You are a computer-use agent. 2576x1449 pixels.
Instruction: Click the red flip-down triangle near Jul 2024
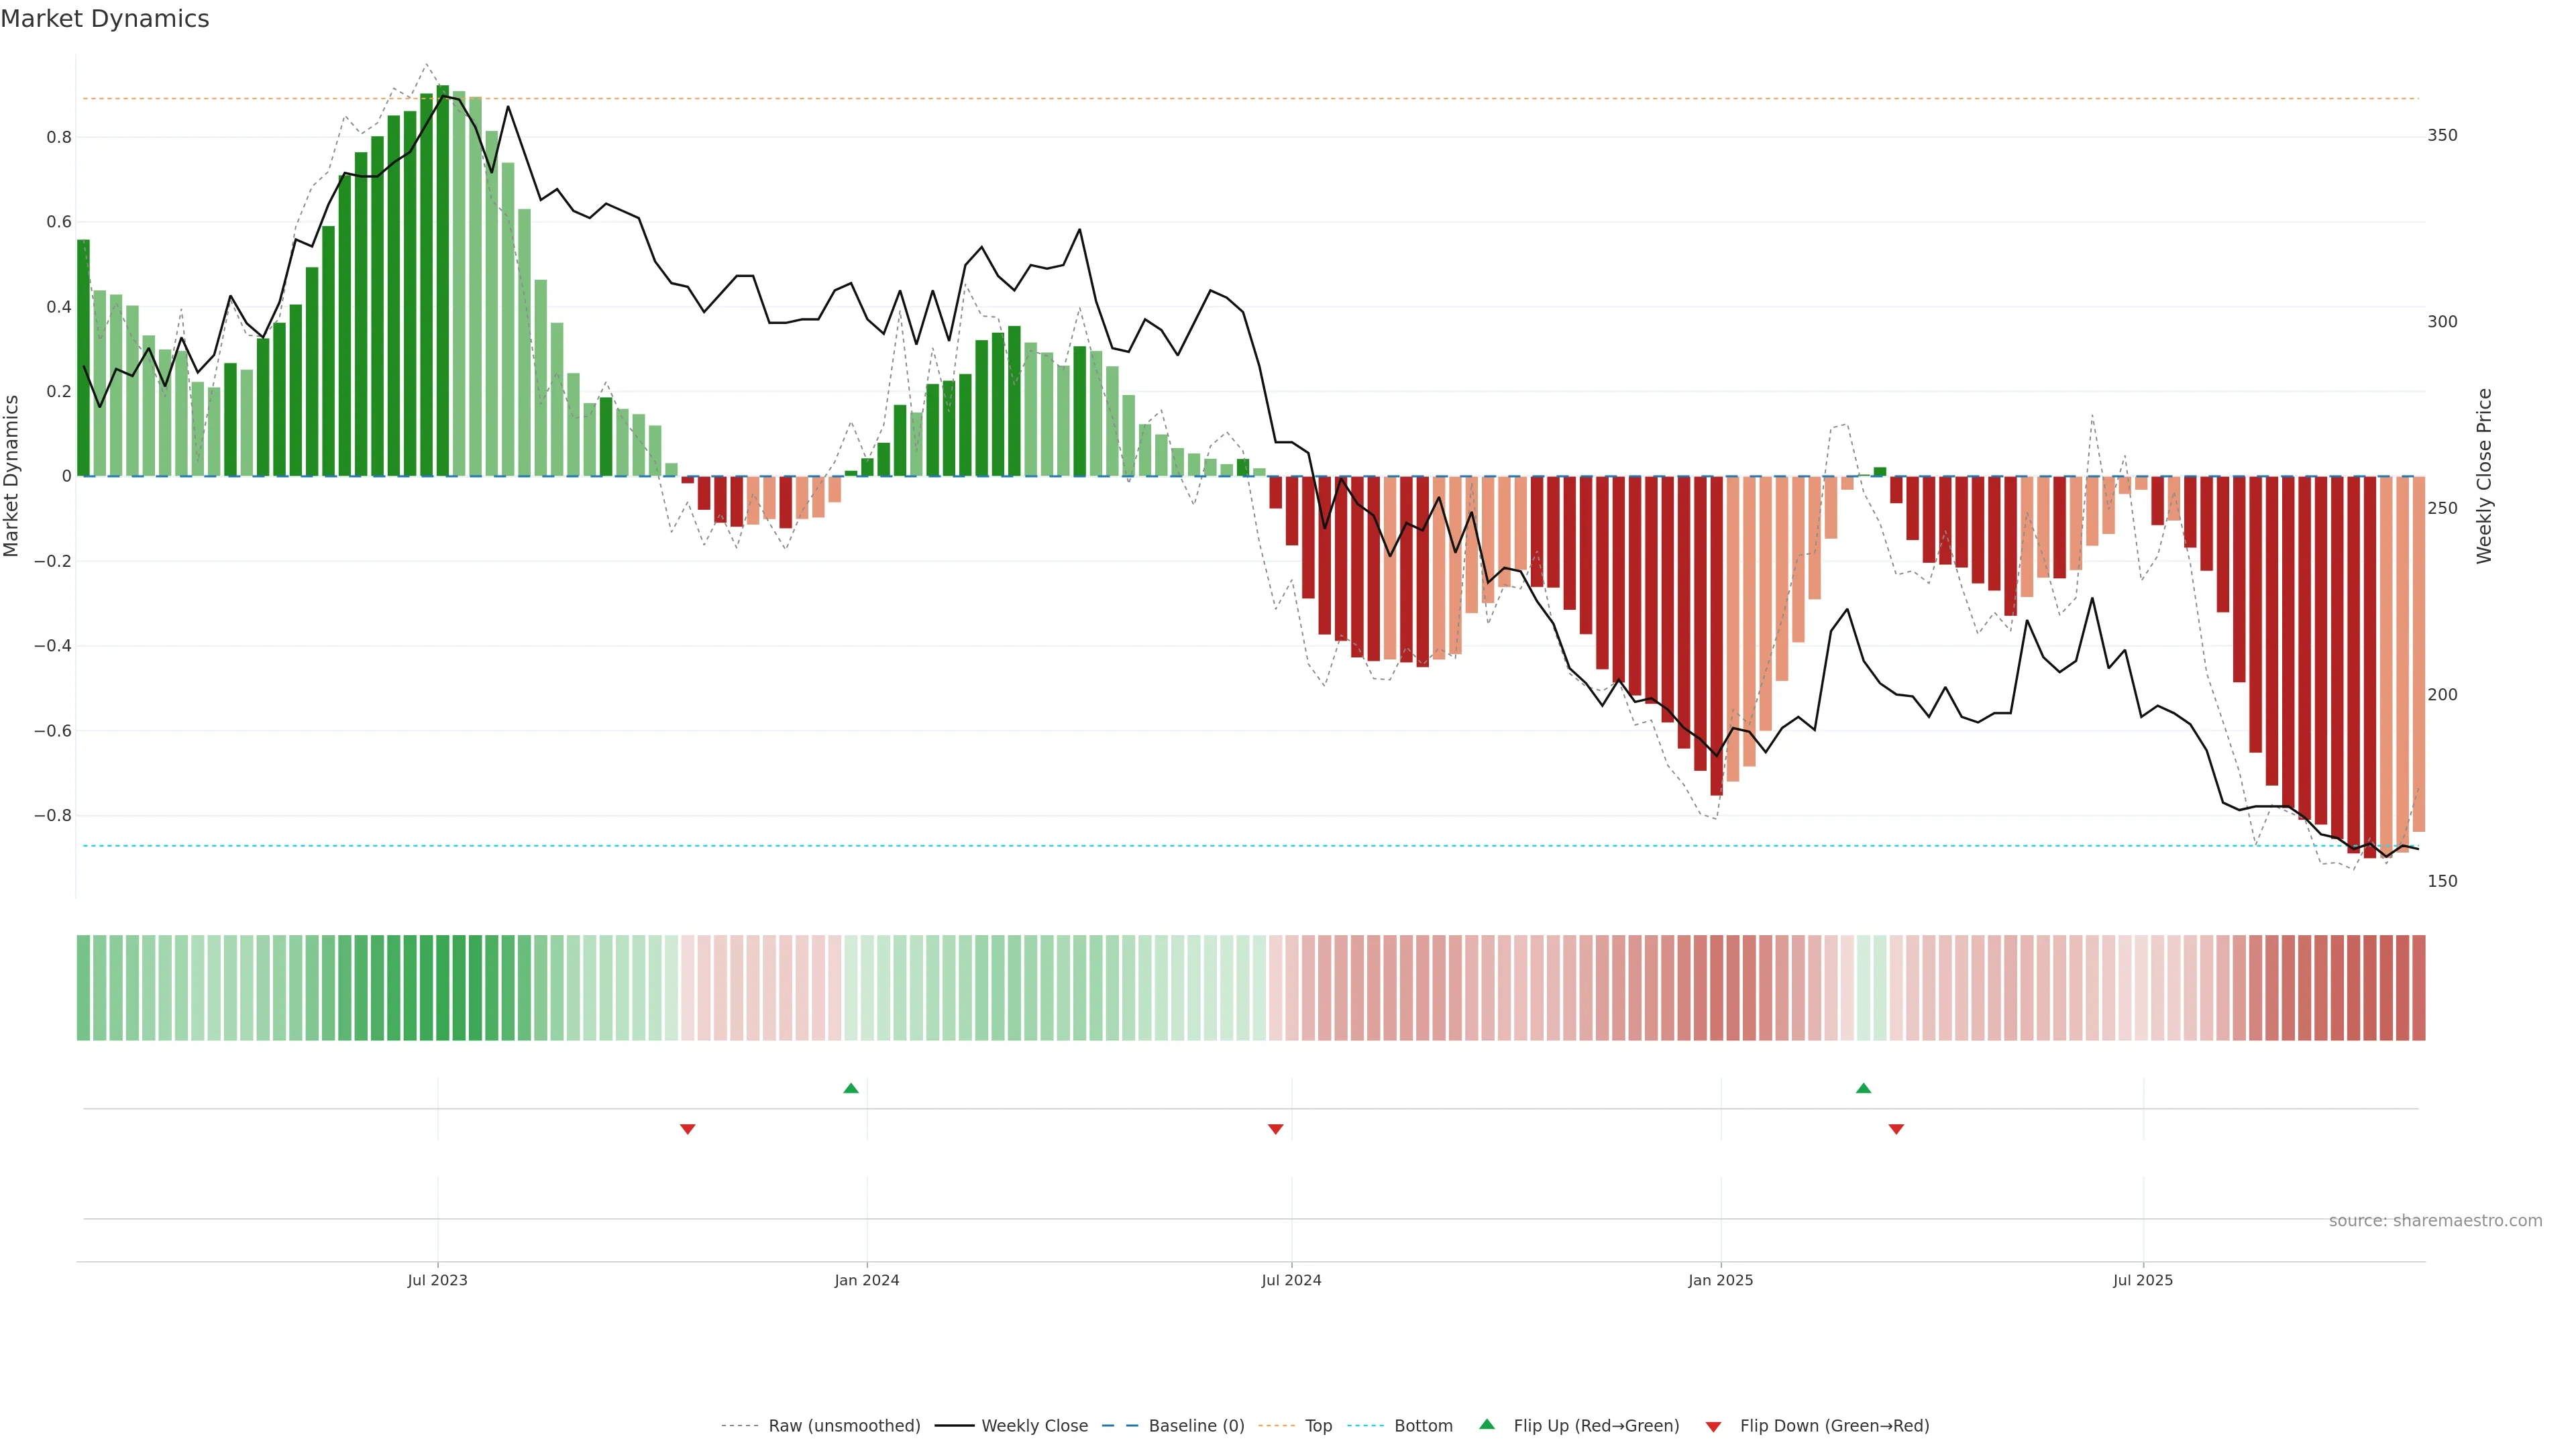point(1275,1129)
